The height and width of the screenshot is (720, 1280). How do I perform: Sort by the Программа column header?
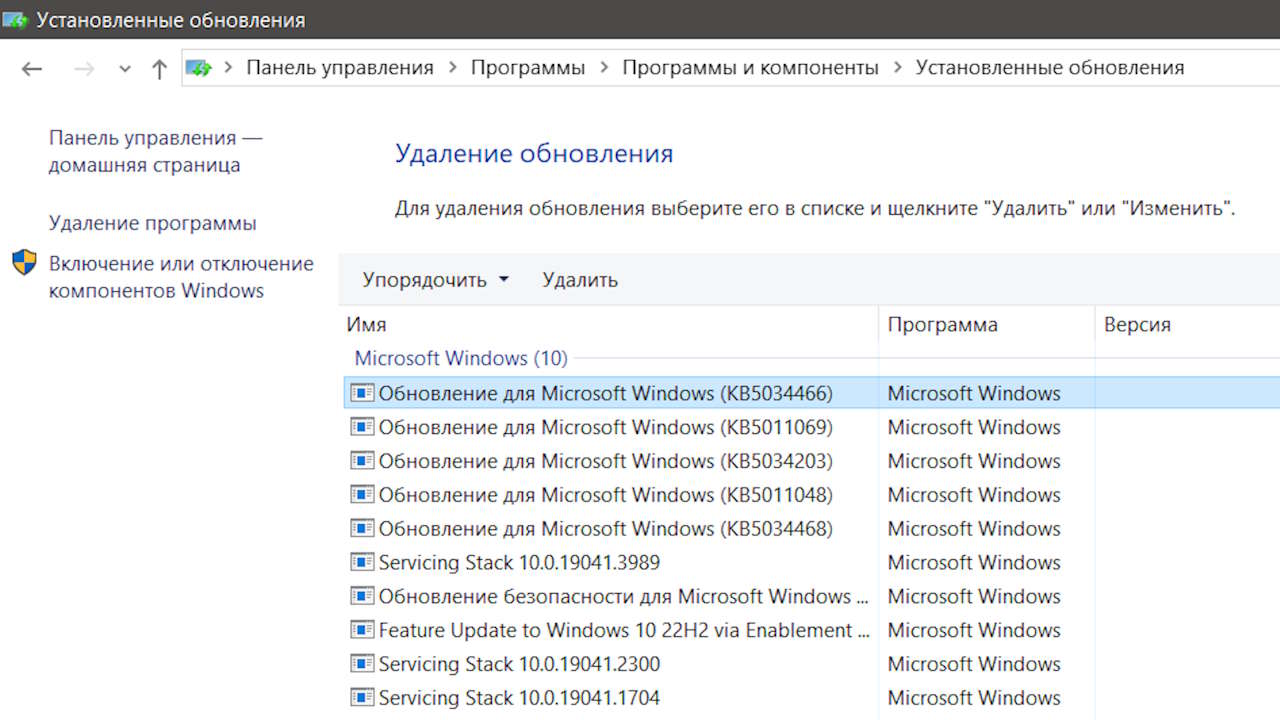click(987, 325)
